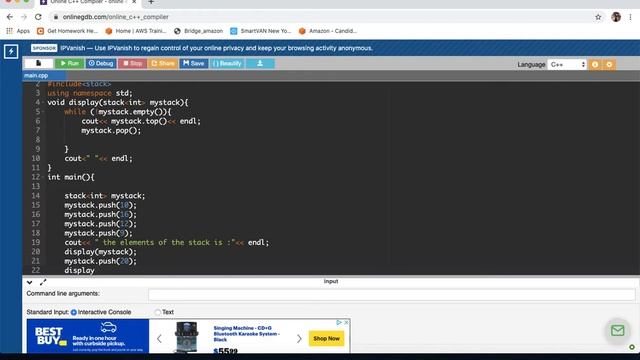640x360 pixels.
Task: Show next product in Best Buy ad
Action: coord(299,338)
